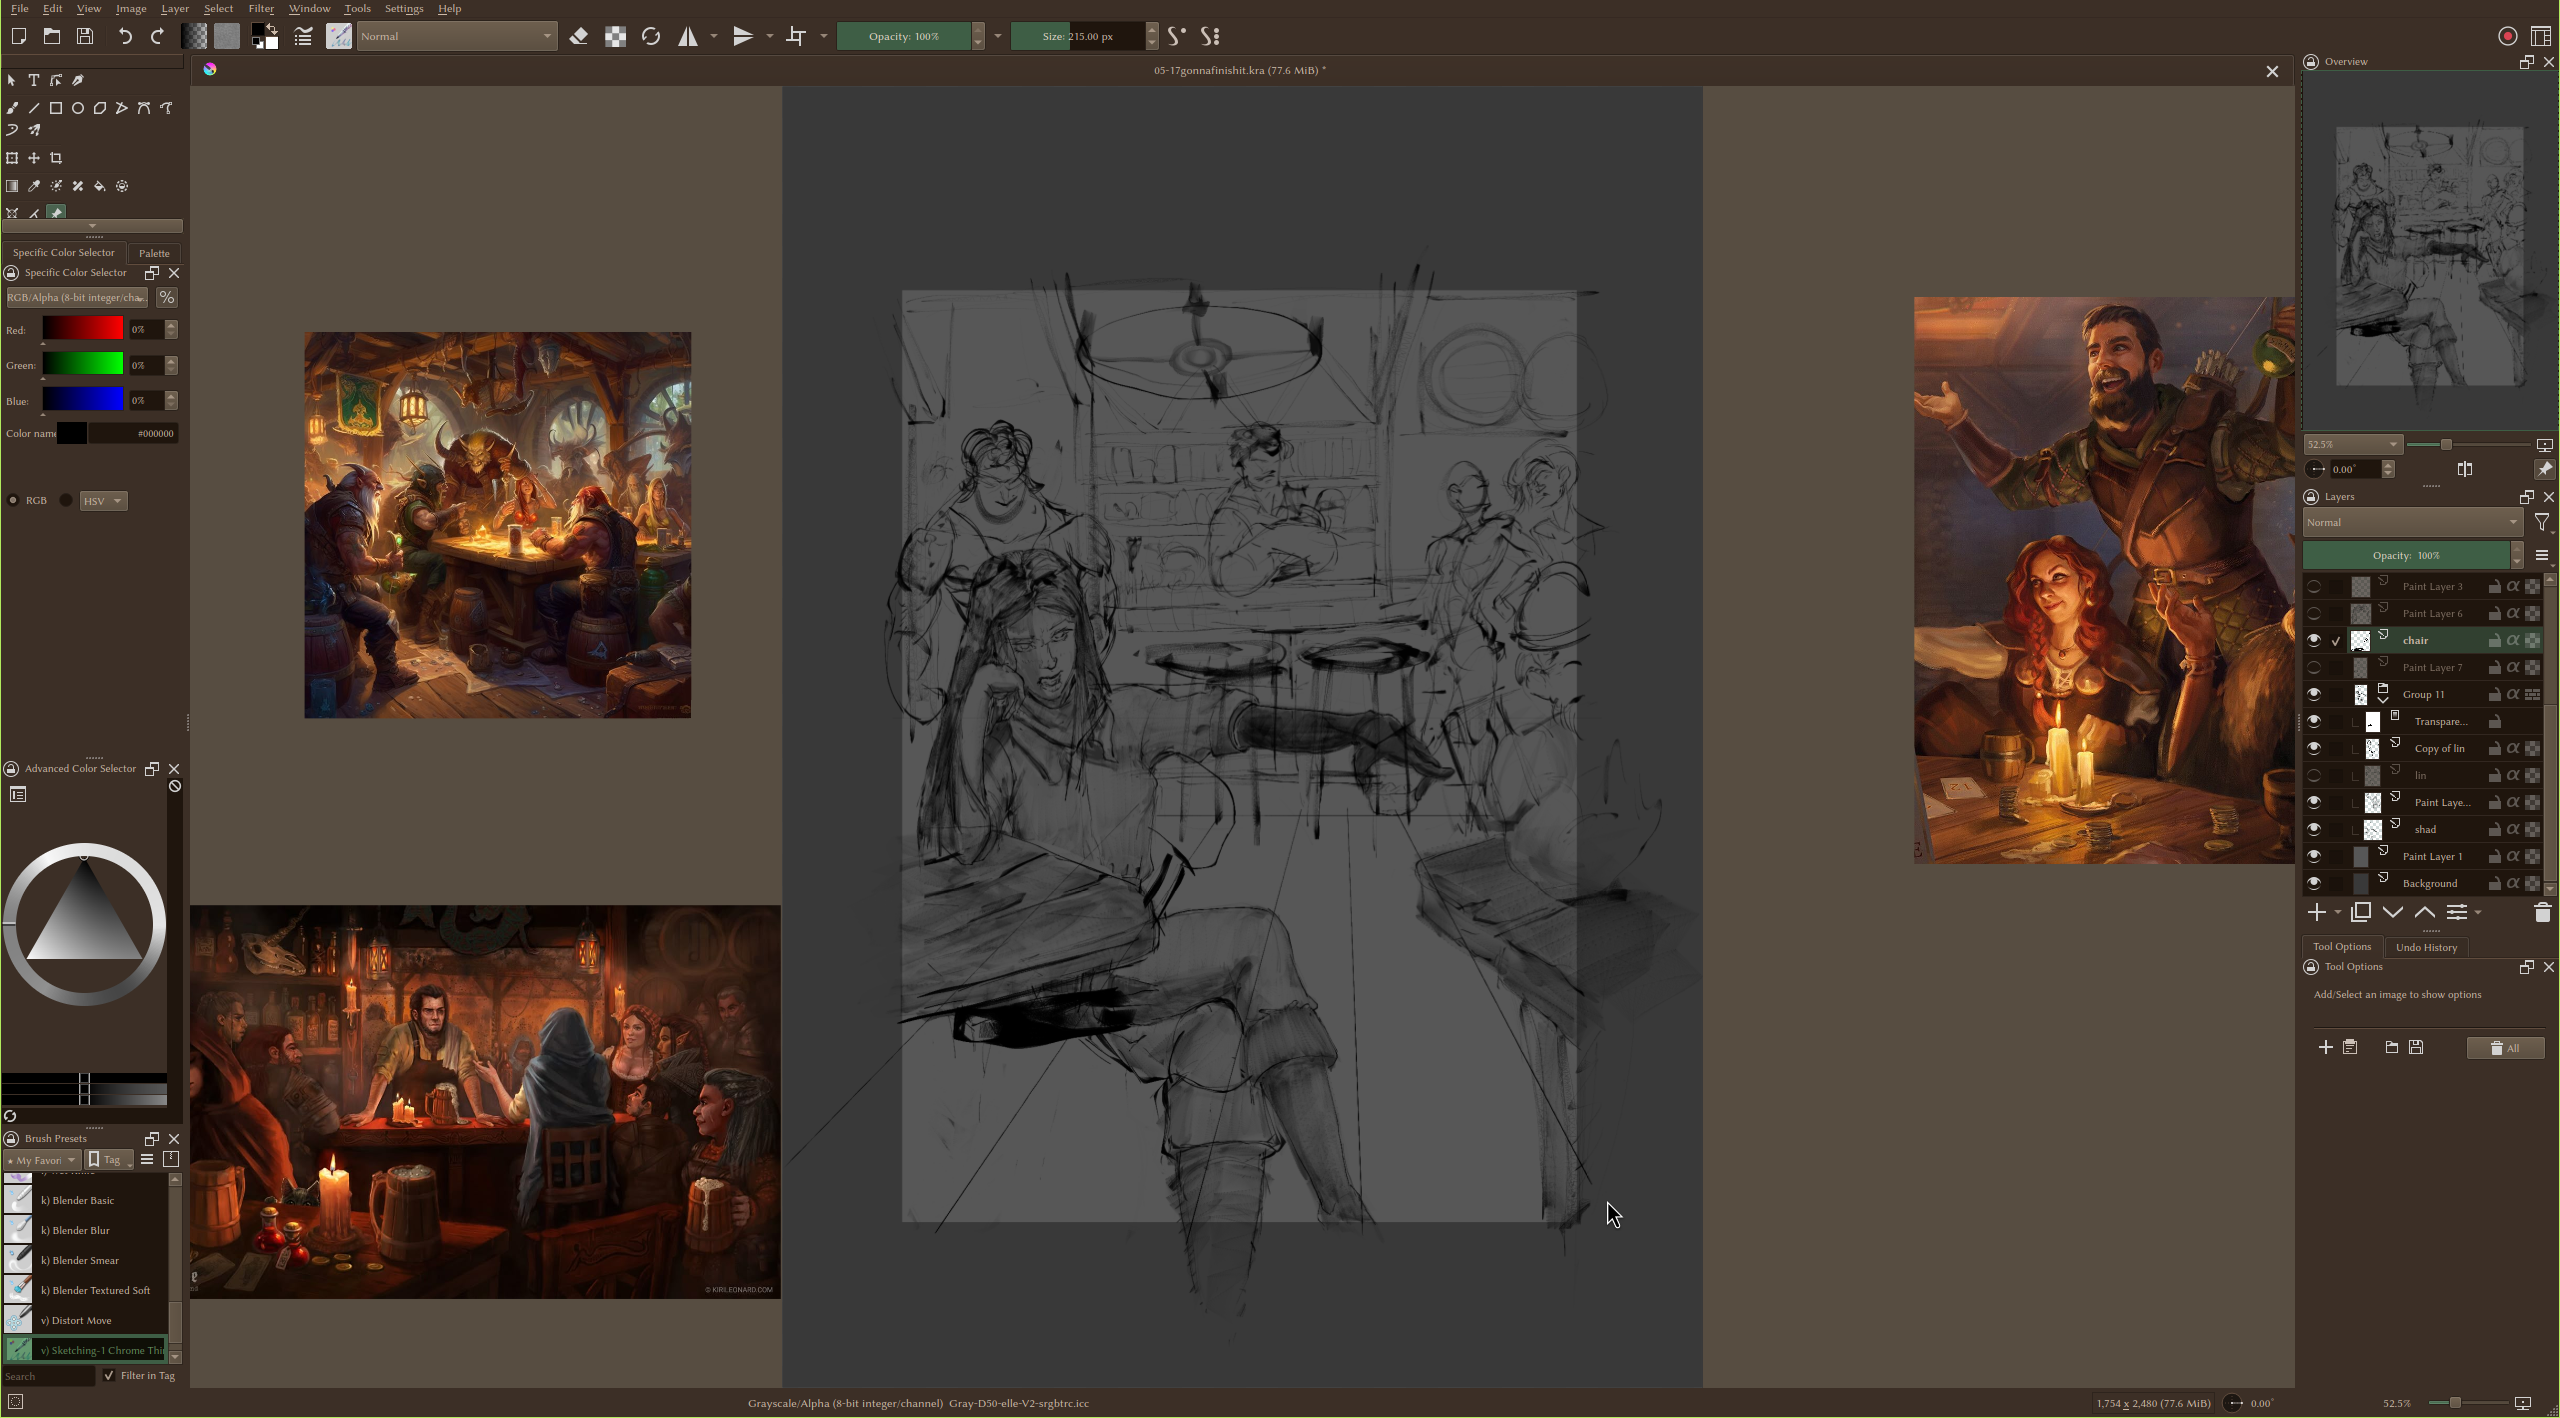Select the RGB radio button
This screenshot has height=1418, width=2560.
coord(13,501)
